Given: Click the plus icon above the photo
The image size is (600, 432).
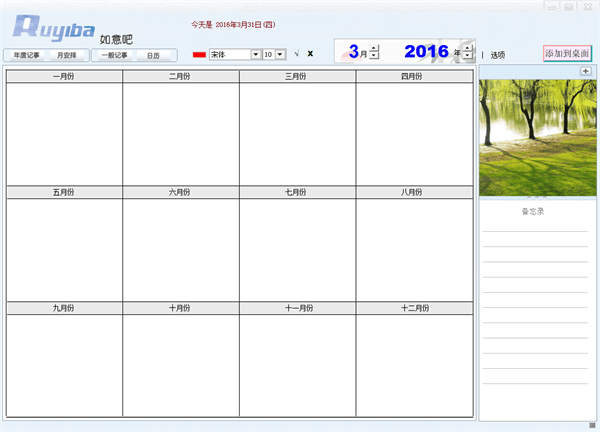Looking at the screenshot, I should (585, 71).
